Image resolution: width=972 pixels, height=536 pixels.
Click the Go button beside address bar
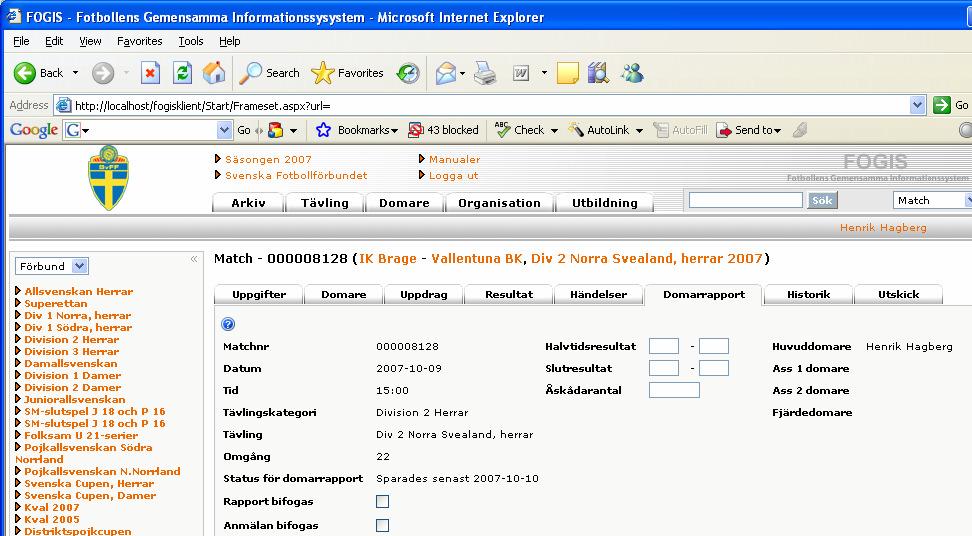pos(952,105)
